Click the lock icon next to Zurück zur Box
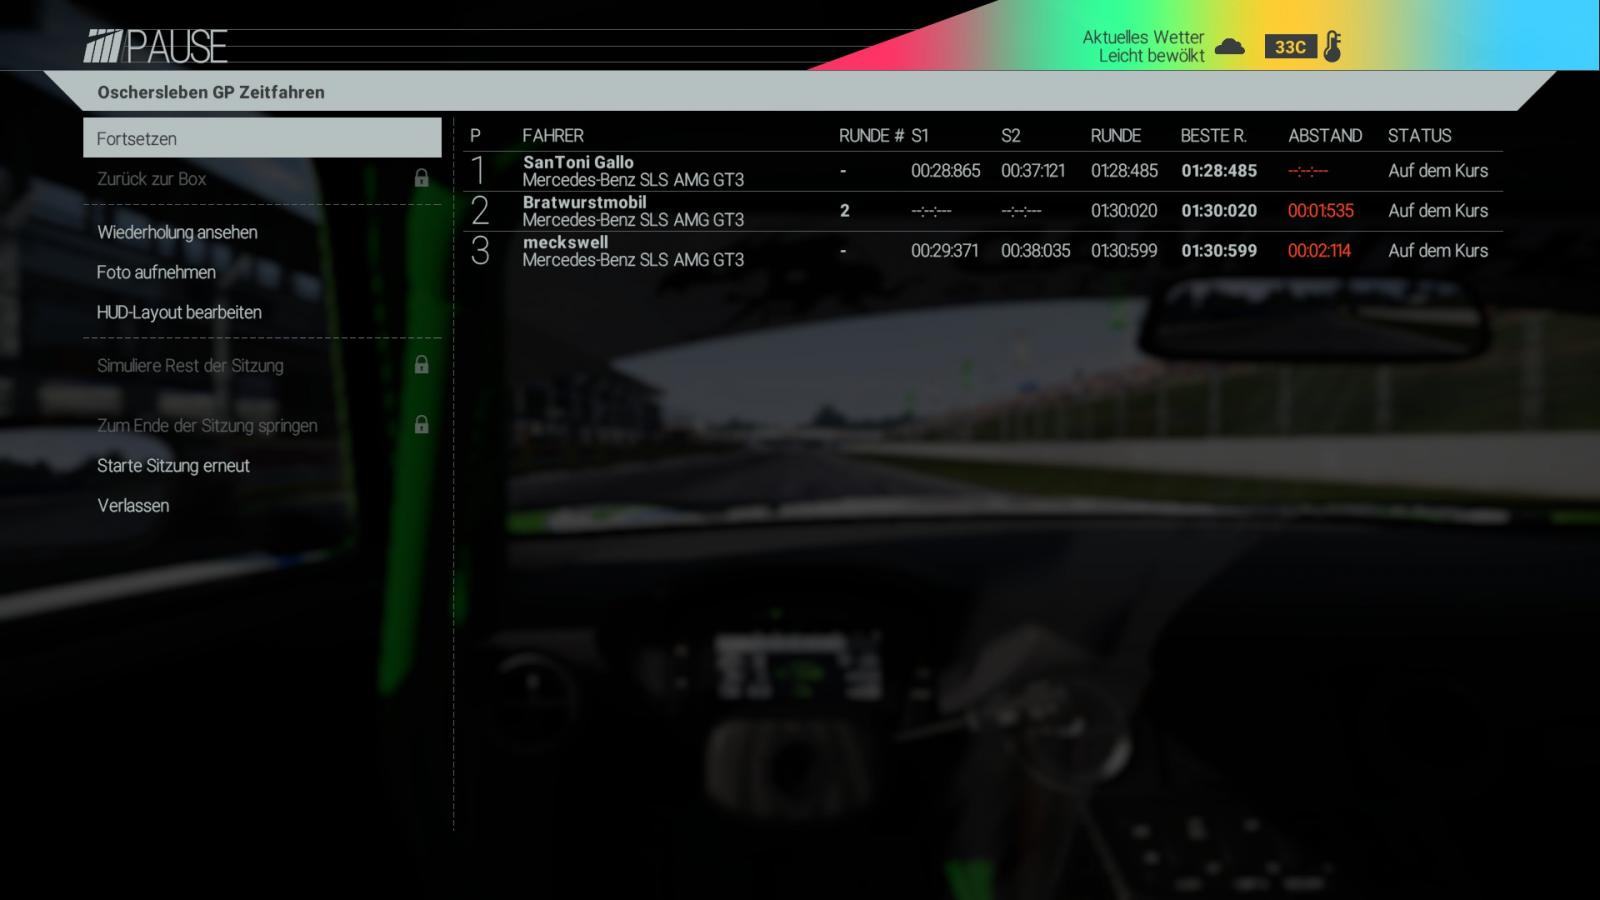Screen dimensions: 1600x900 click(x=422, y=178)
